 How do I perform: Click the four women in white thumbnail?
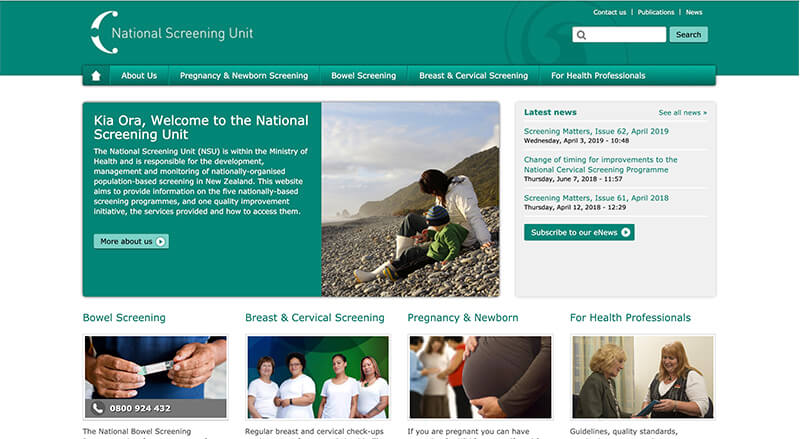(318, 377)
